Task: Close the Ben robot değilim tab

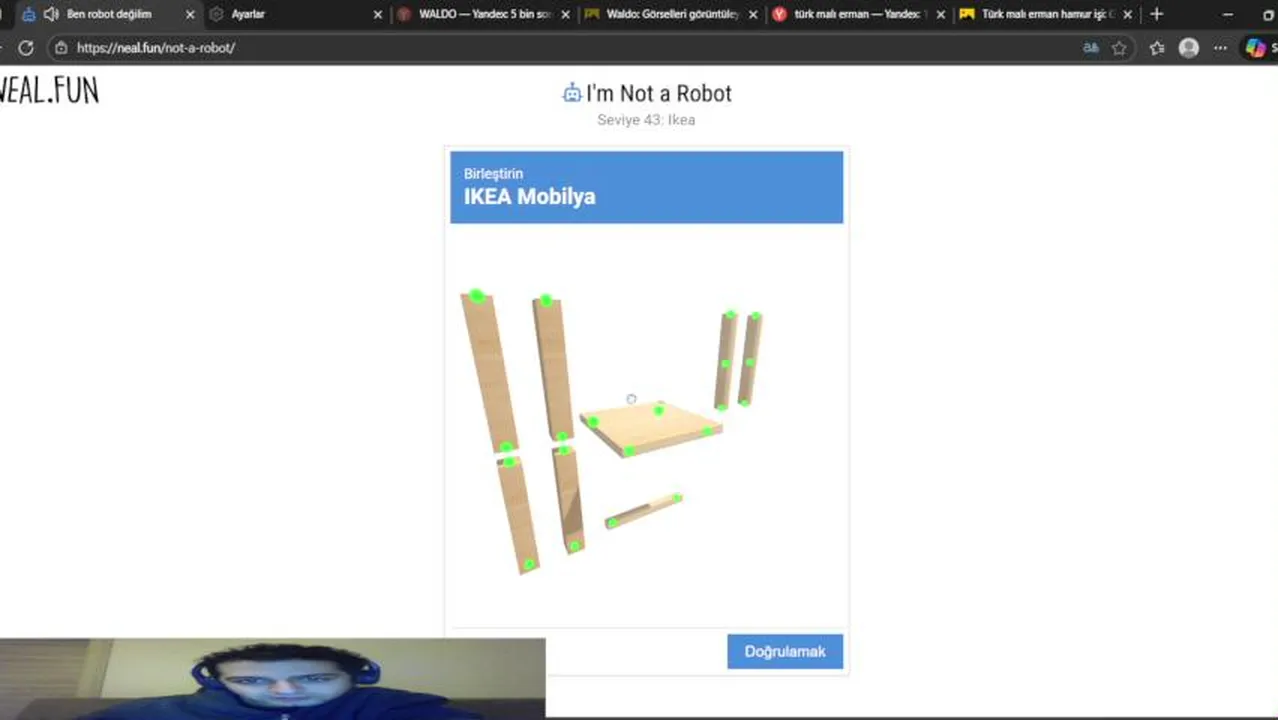Action: tap(190, 15)
